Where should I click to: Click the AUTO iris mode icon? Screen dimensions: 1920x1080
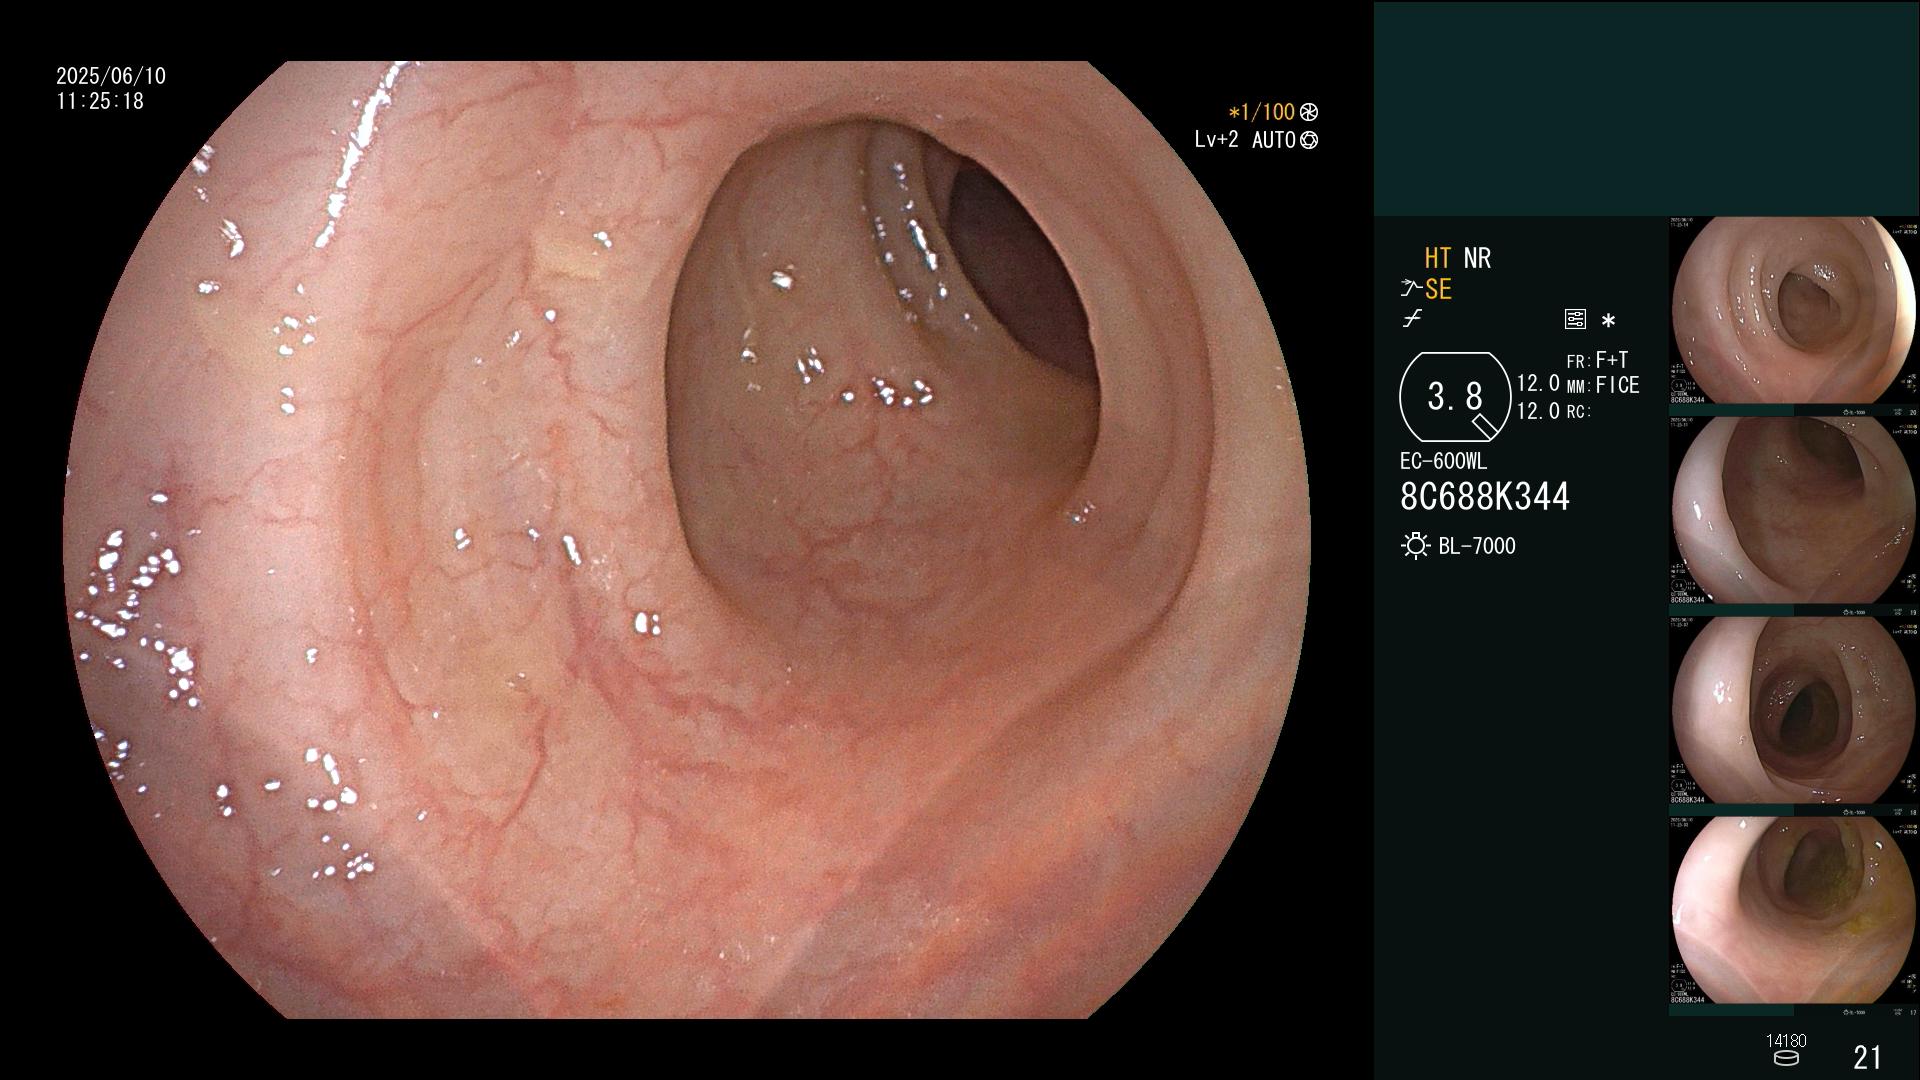pos(1309,140)
